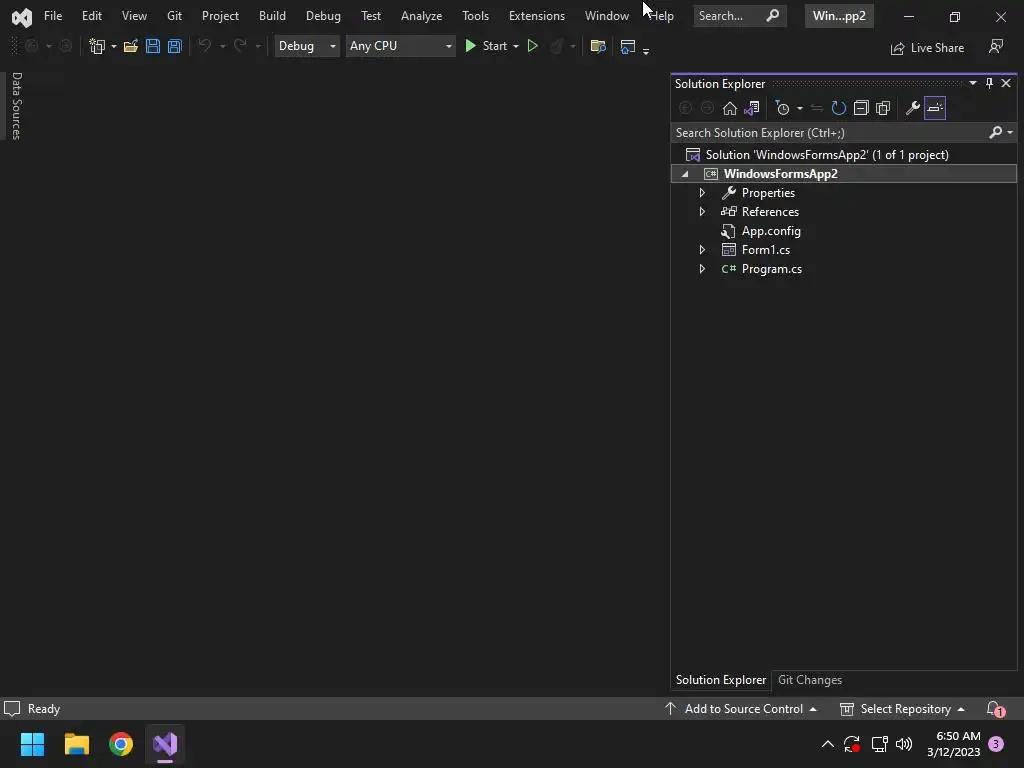Expand the Program.cs node
This screenshot has width=1024, height=768.
702,268
